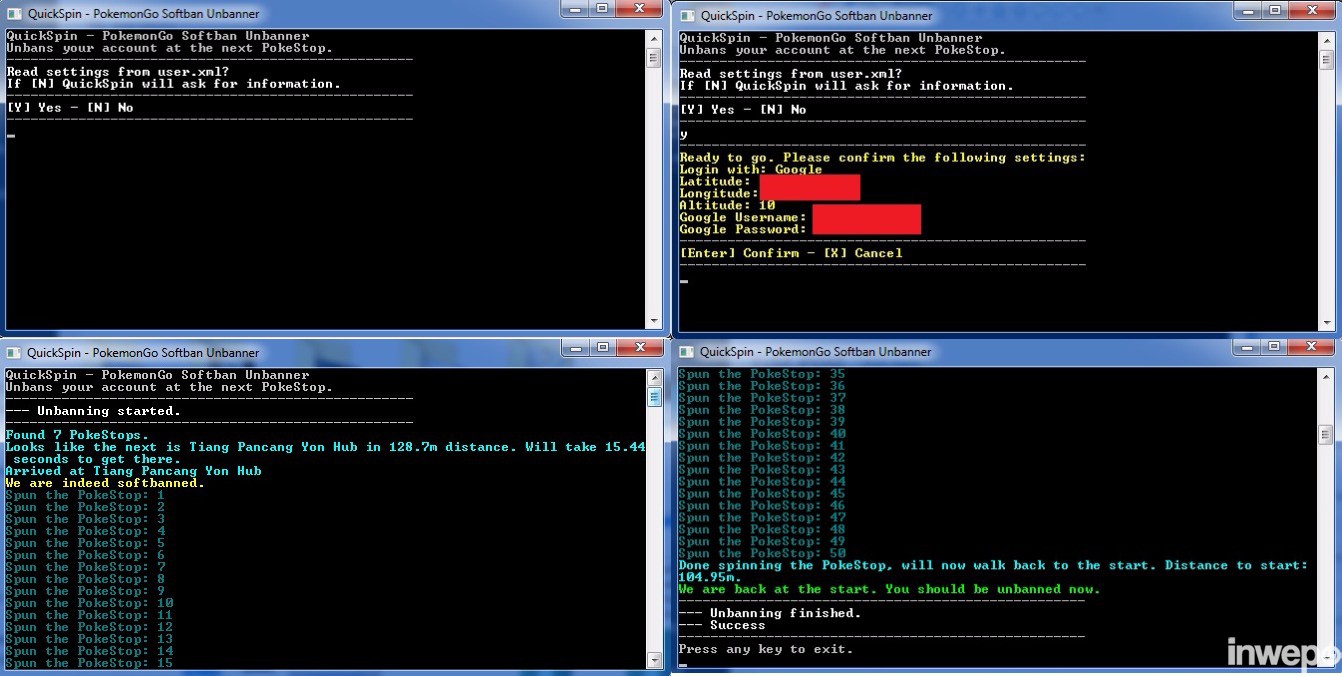Open system menu icon of the 'Unbanning started' window
Image resolution: width=1342 pixels, height=676 pixels.
[x=13, y=352]
